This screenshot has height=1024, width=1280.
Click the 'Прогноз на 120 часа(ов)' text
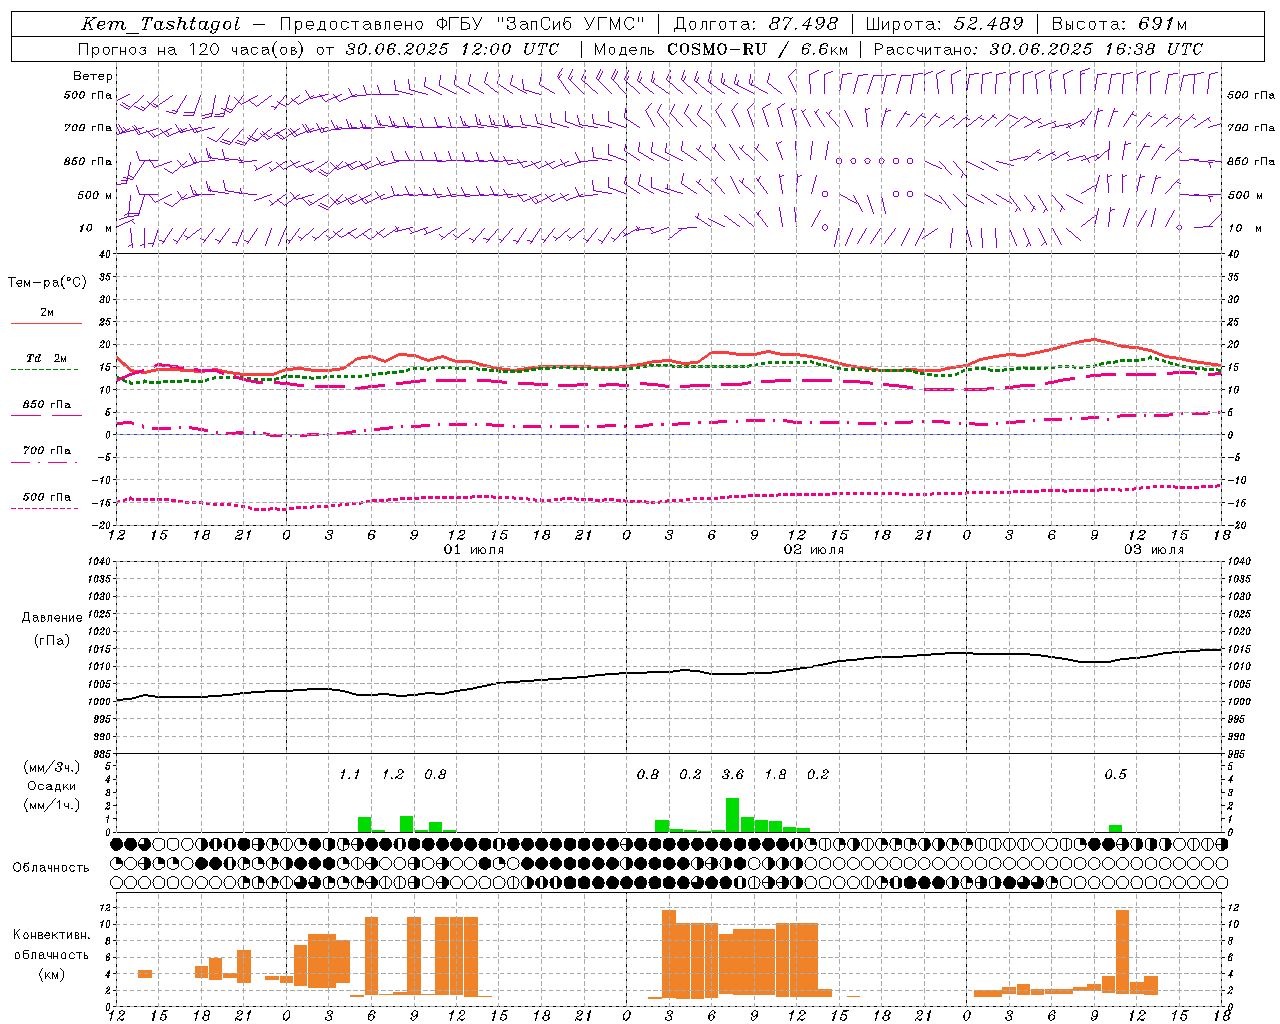[192, 49]
